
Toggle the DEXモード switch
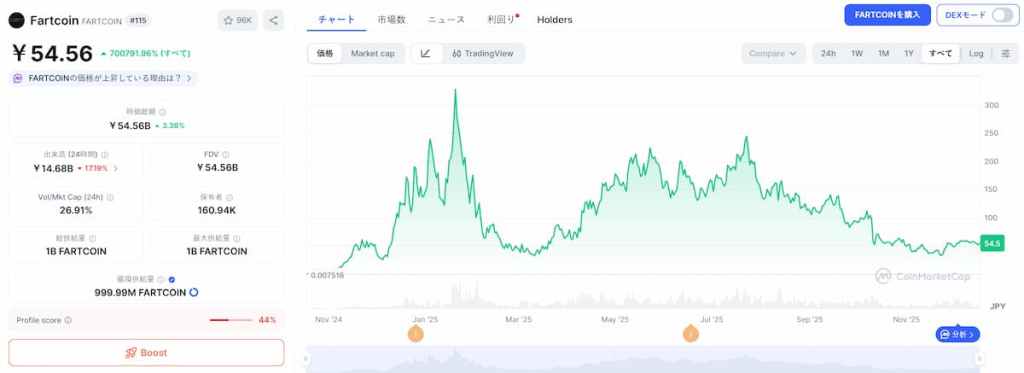point(1002,15)
